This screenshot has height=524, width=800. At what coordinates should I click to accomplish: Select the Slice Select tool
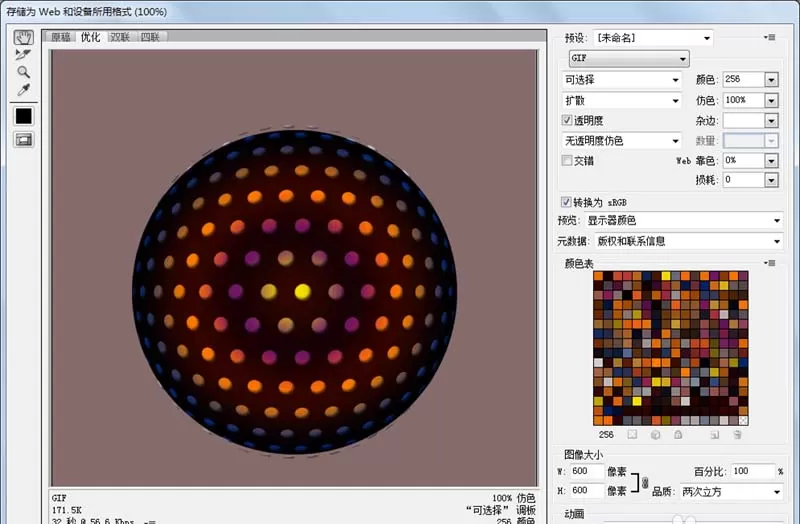(x=23, y=55)
